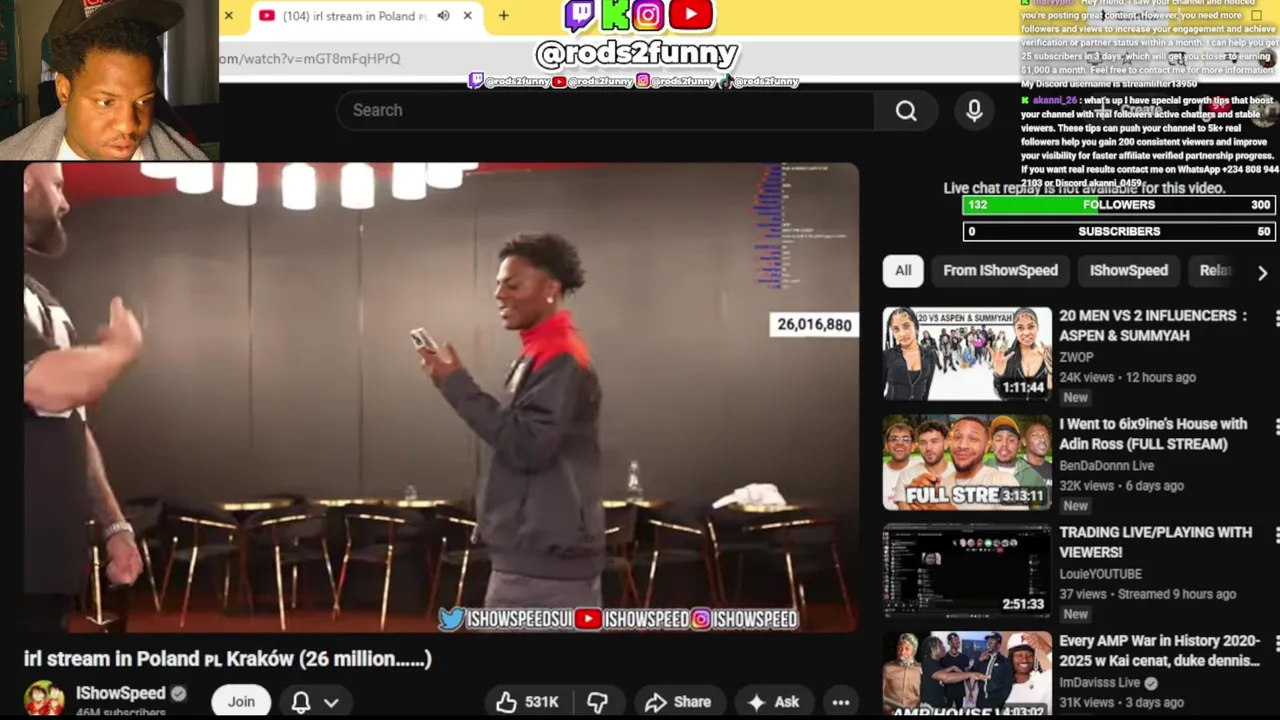This screenshot has width=1280, height=720.
Task: Open IShowSpeed channel avatar
Action: 44,699
